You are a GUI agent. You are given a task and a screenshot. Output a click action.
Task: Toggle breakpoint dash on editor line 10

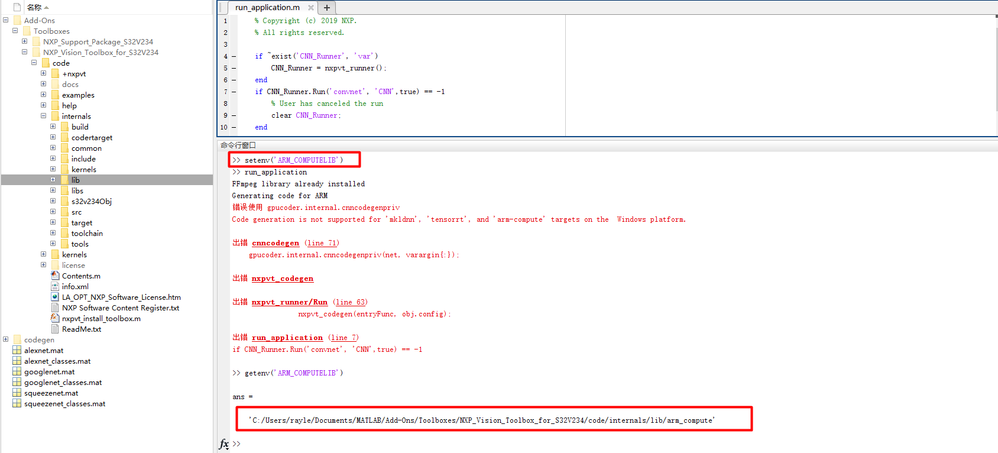tap(234, 127)
